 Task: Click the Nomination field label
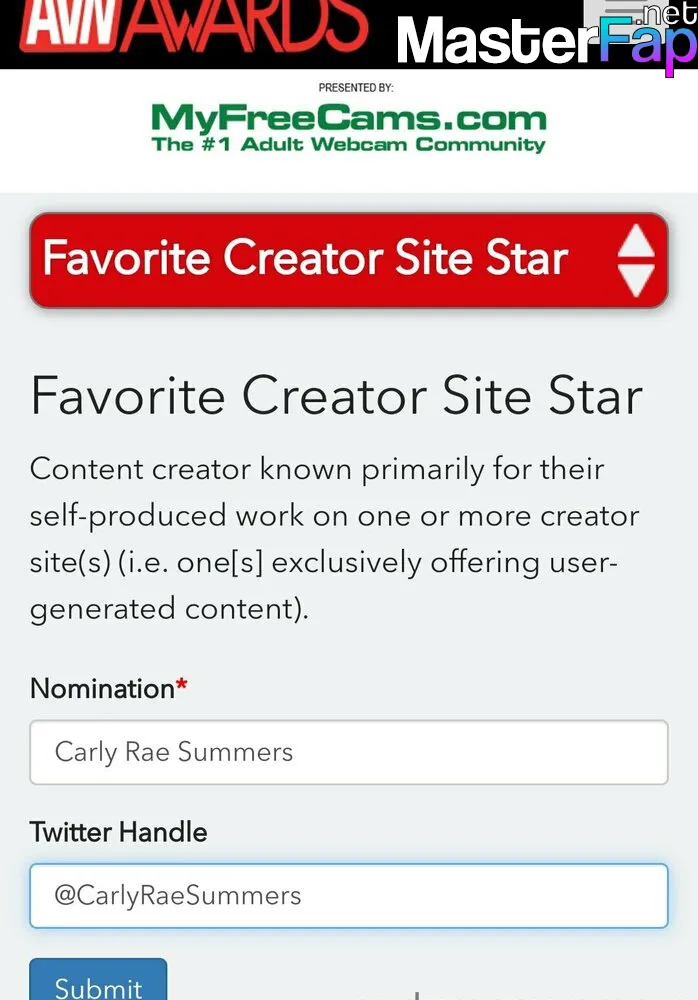(102, 689)
